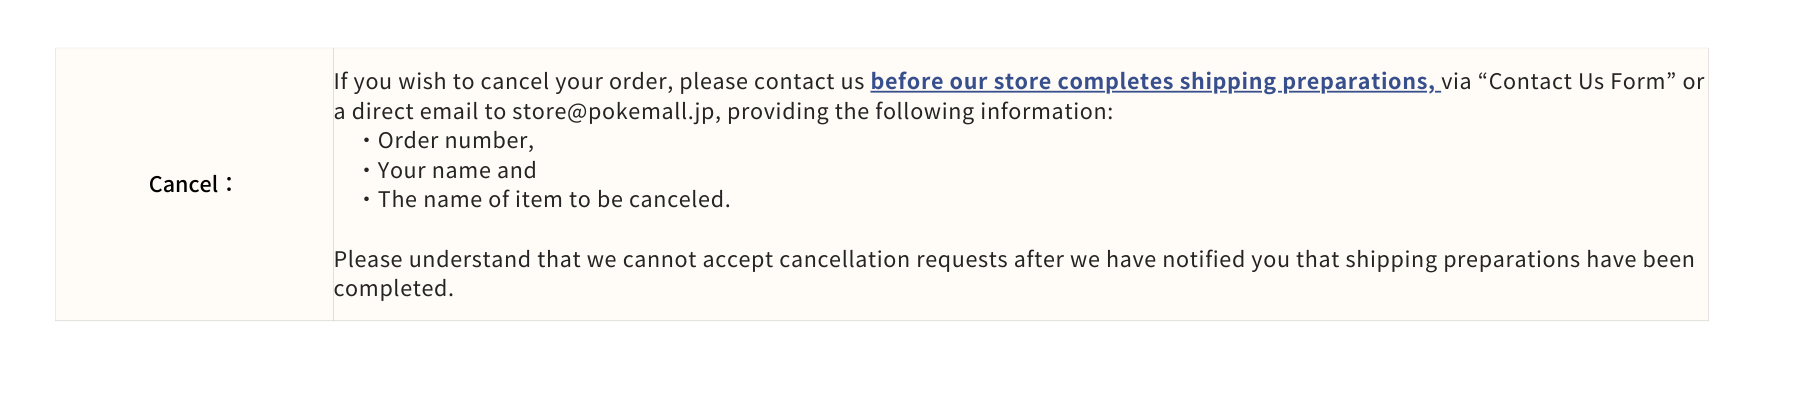Click the word "completed." at the paragraph end
The image size is (1800, 400).
click(x=393, y=289)
